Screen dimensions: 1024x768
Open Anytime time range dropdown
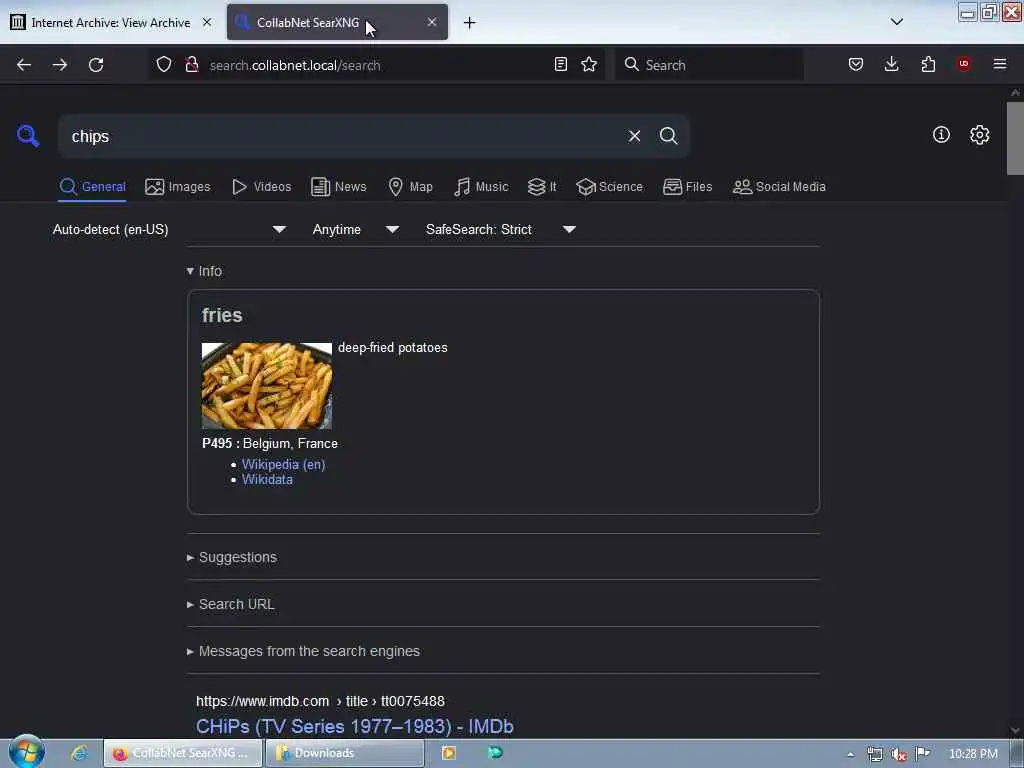pos(355,229)
